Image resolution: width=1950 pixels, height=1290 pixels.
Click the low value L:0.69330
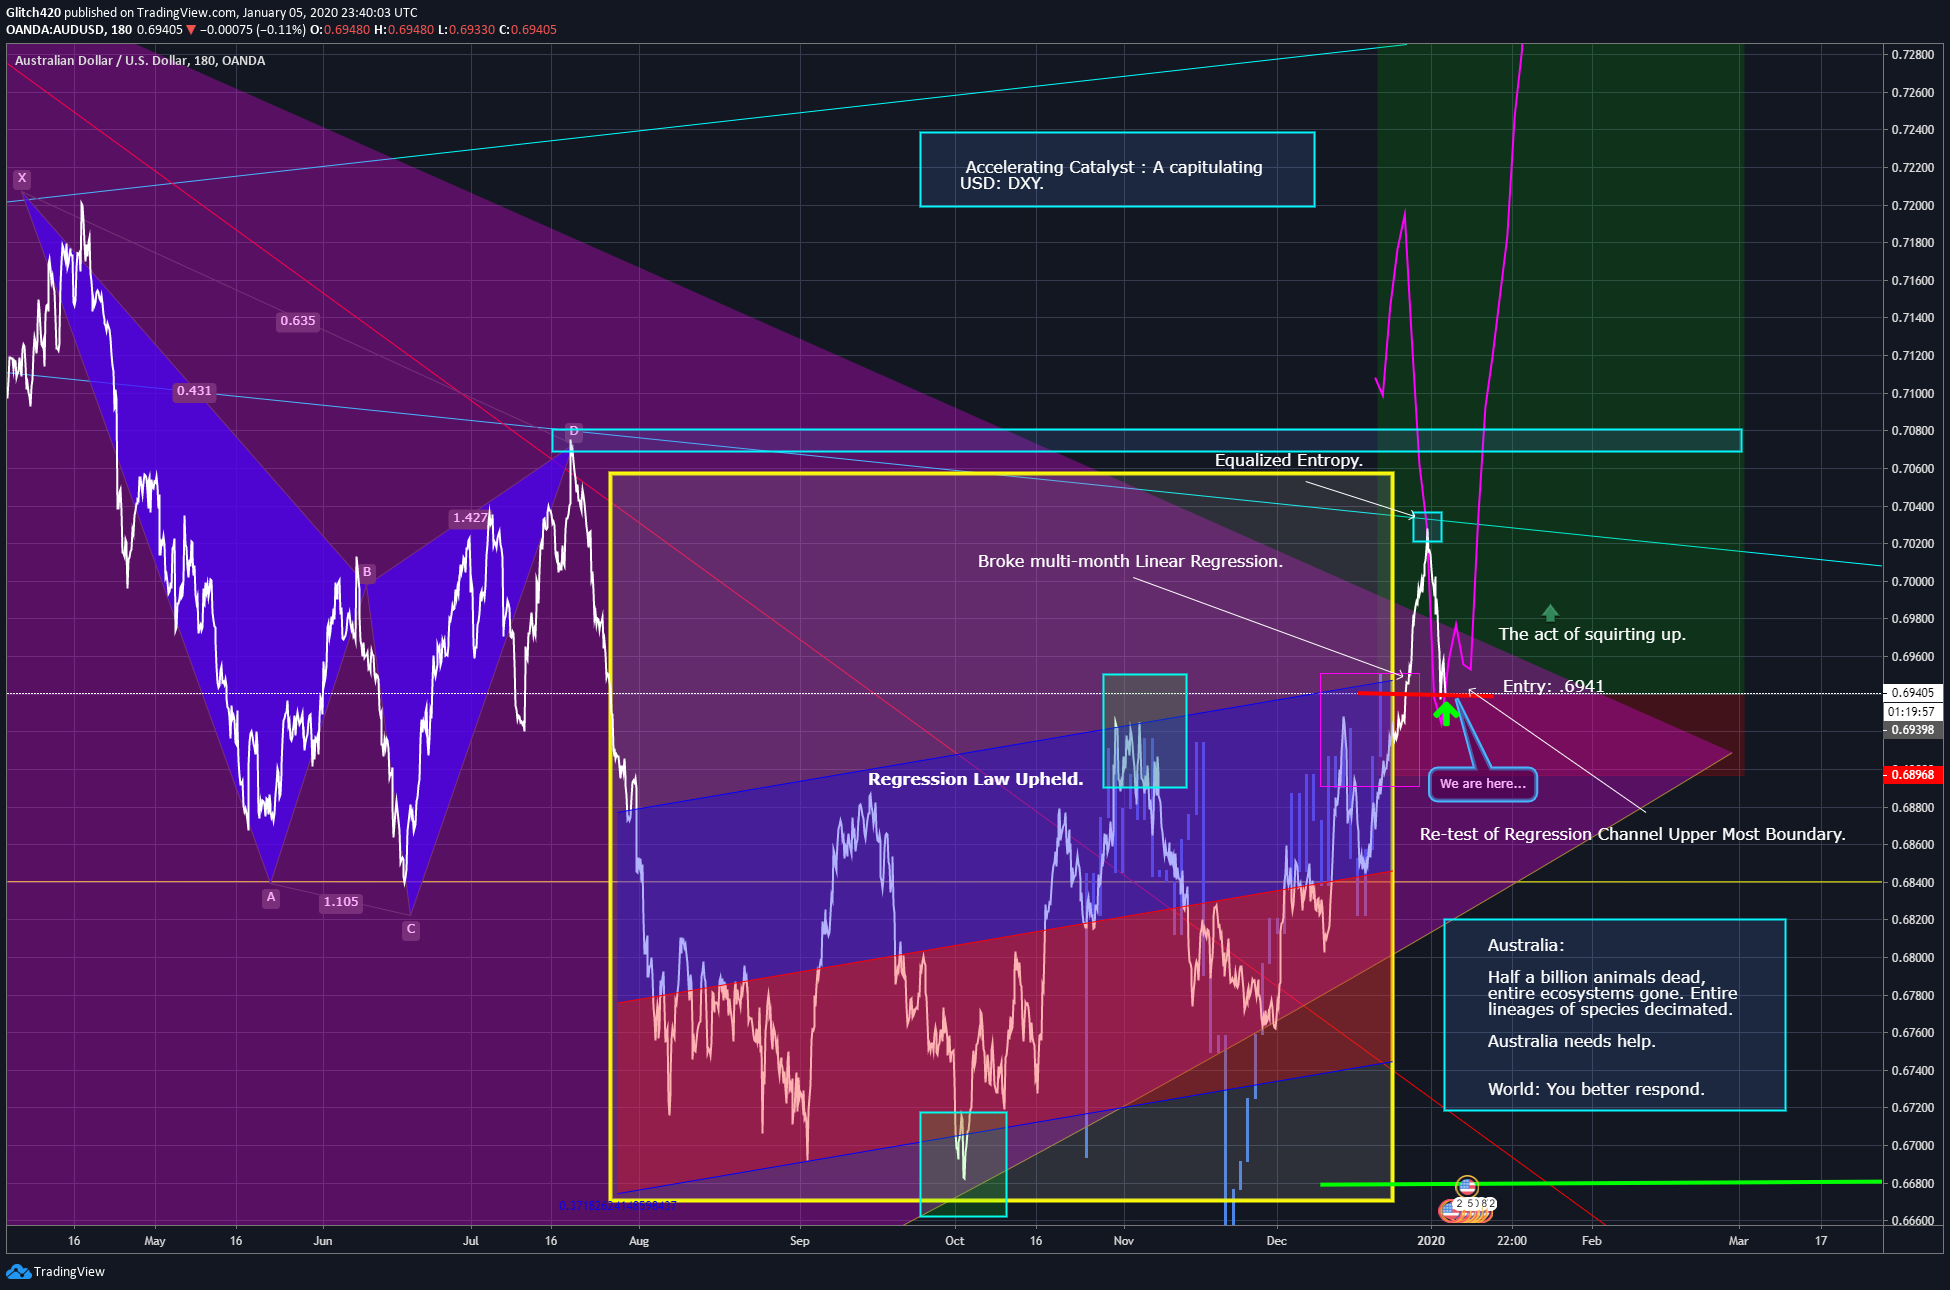(x=467, y=30)
